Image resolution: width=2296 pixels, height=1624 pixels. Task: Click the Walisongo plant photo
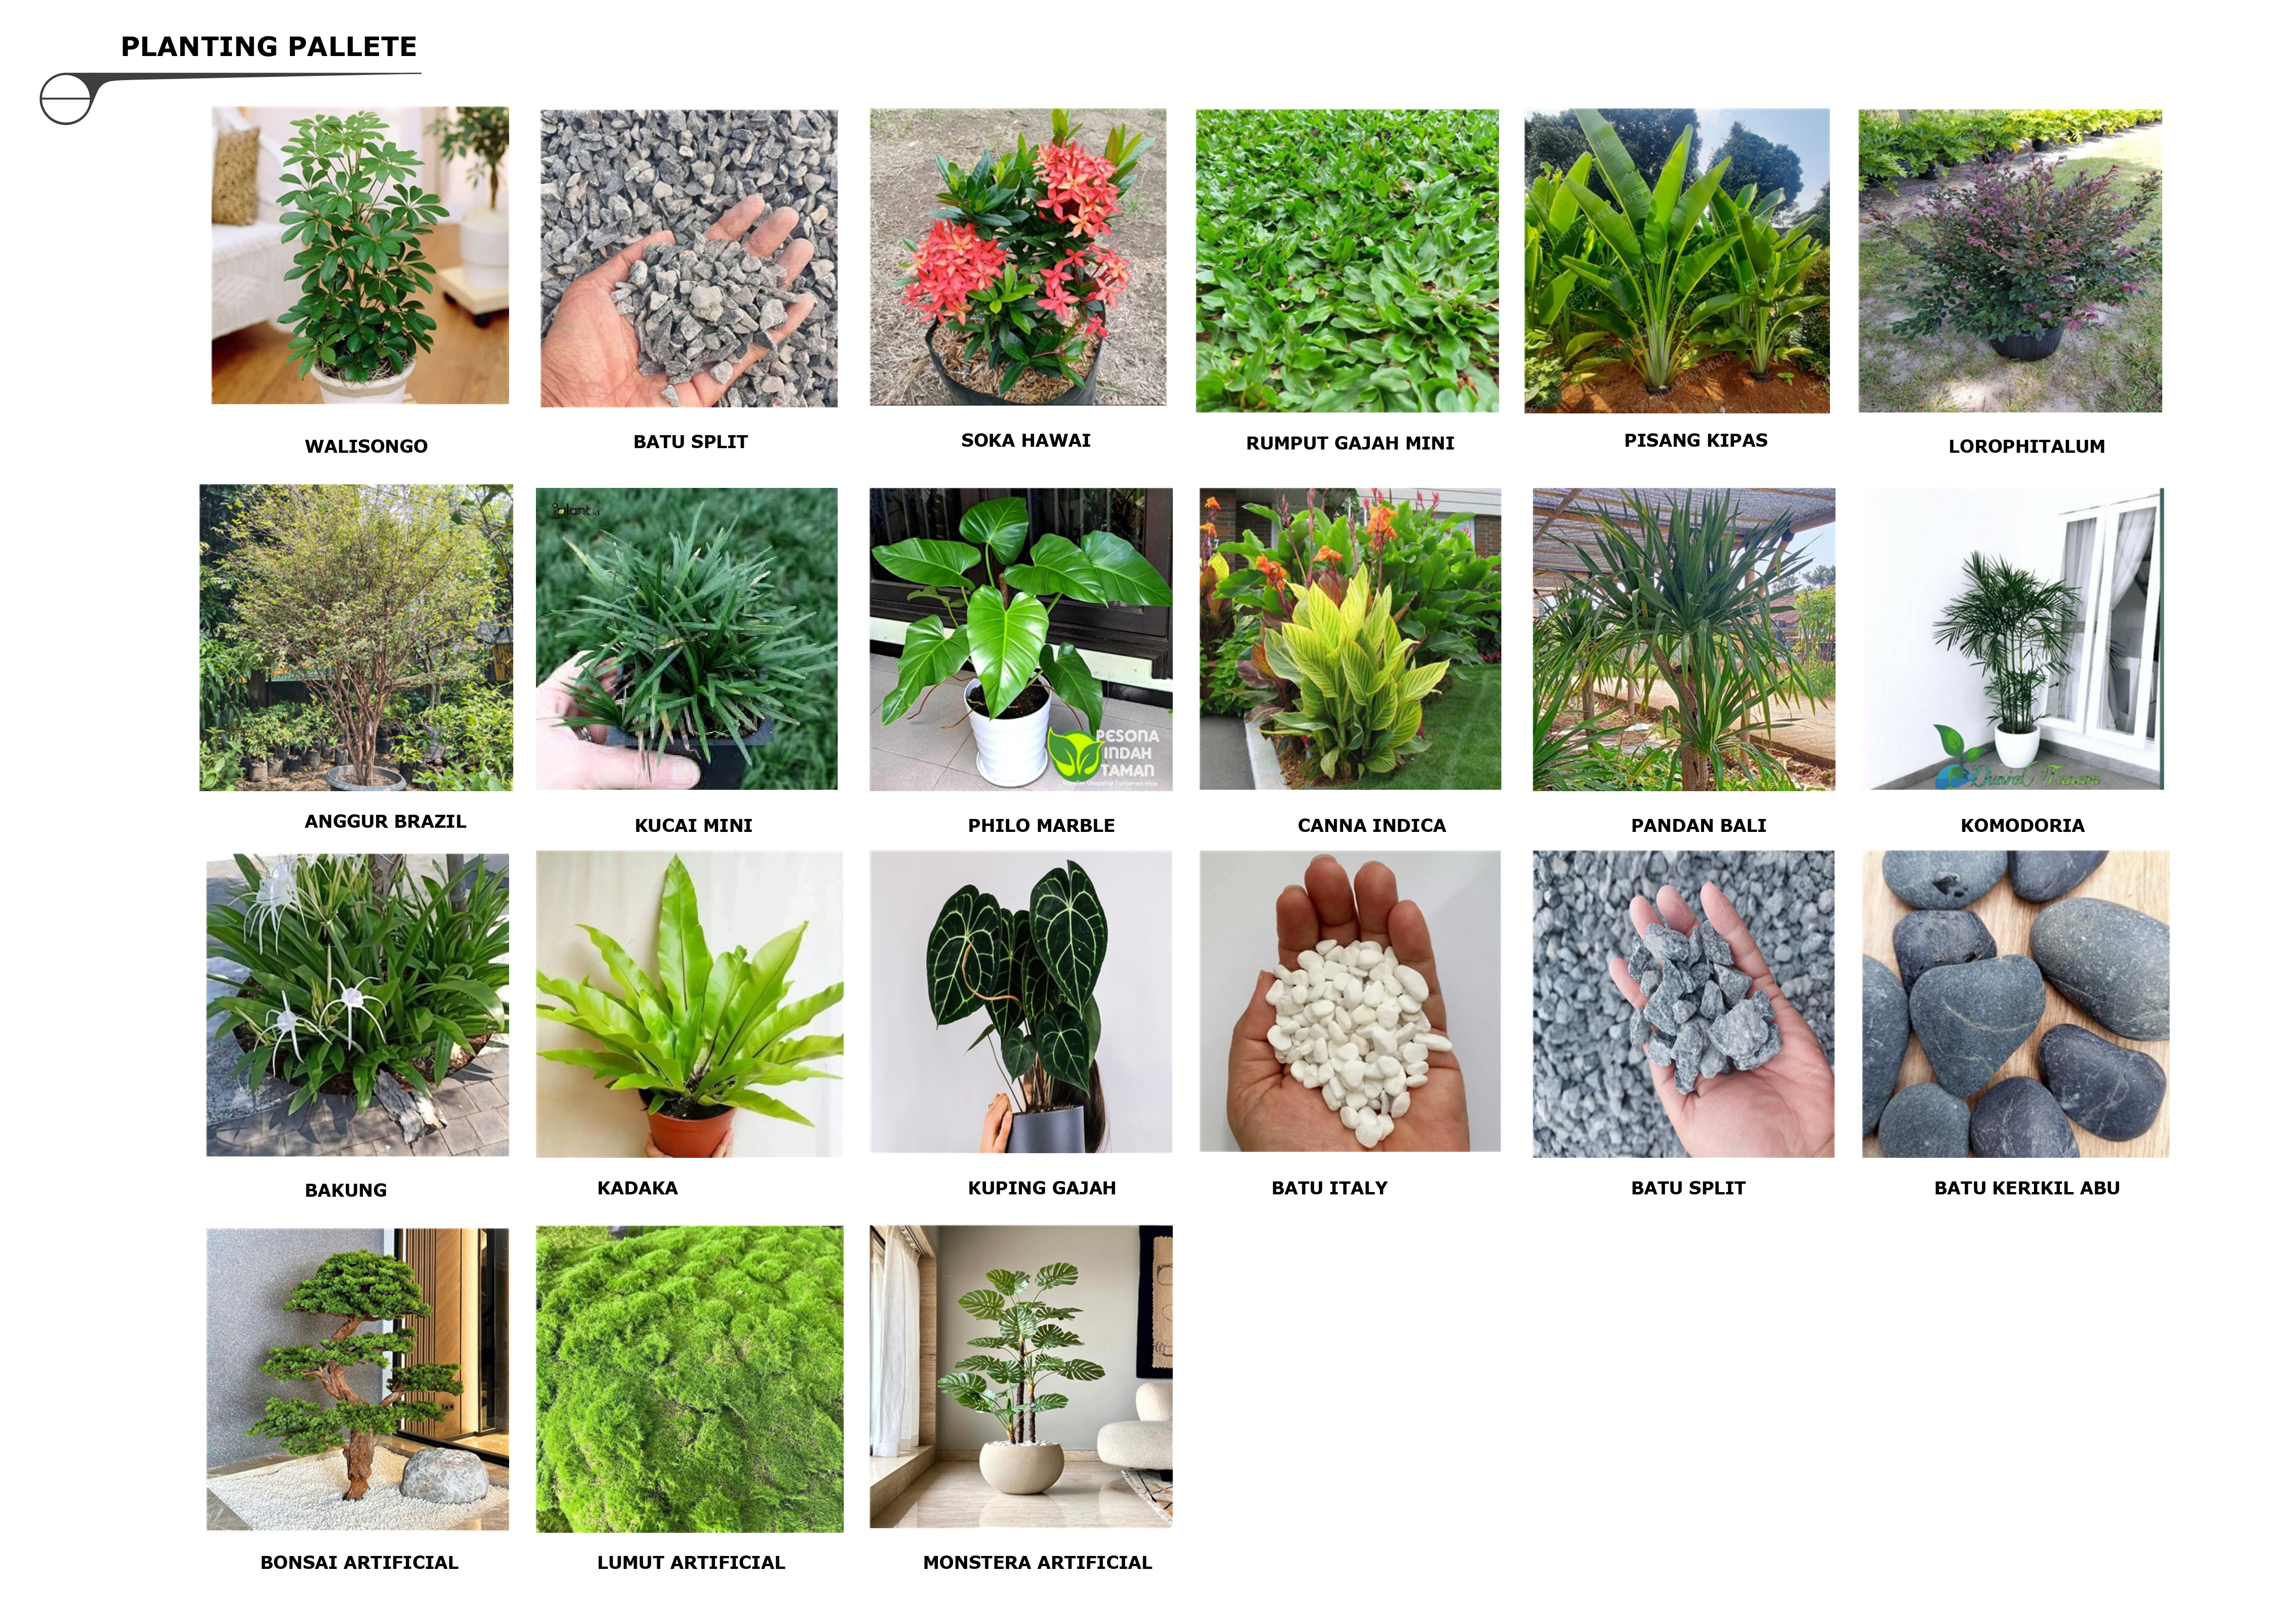(x=360, y=256)
